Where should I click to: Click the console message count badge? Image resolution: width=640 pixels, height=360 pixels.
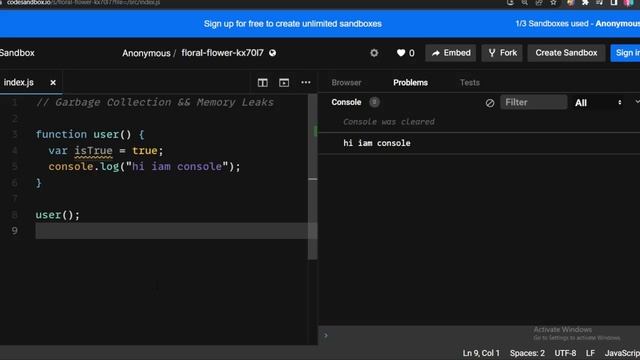pos(374,102)
